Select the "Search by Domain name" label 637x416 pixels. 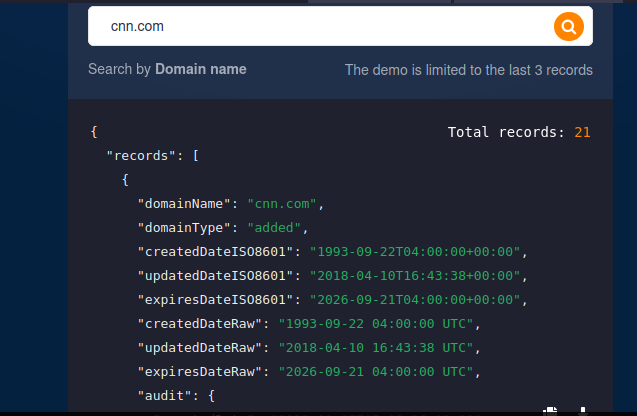(x=167, y=69)
